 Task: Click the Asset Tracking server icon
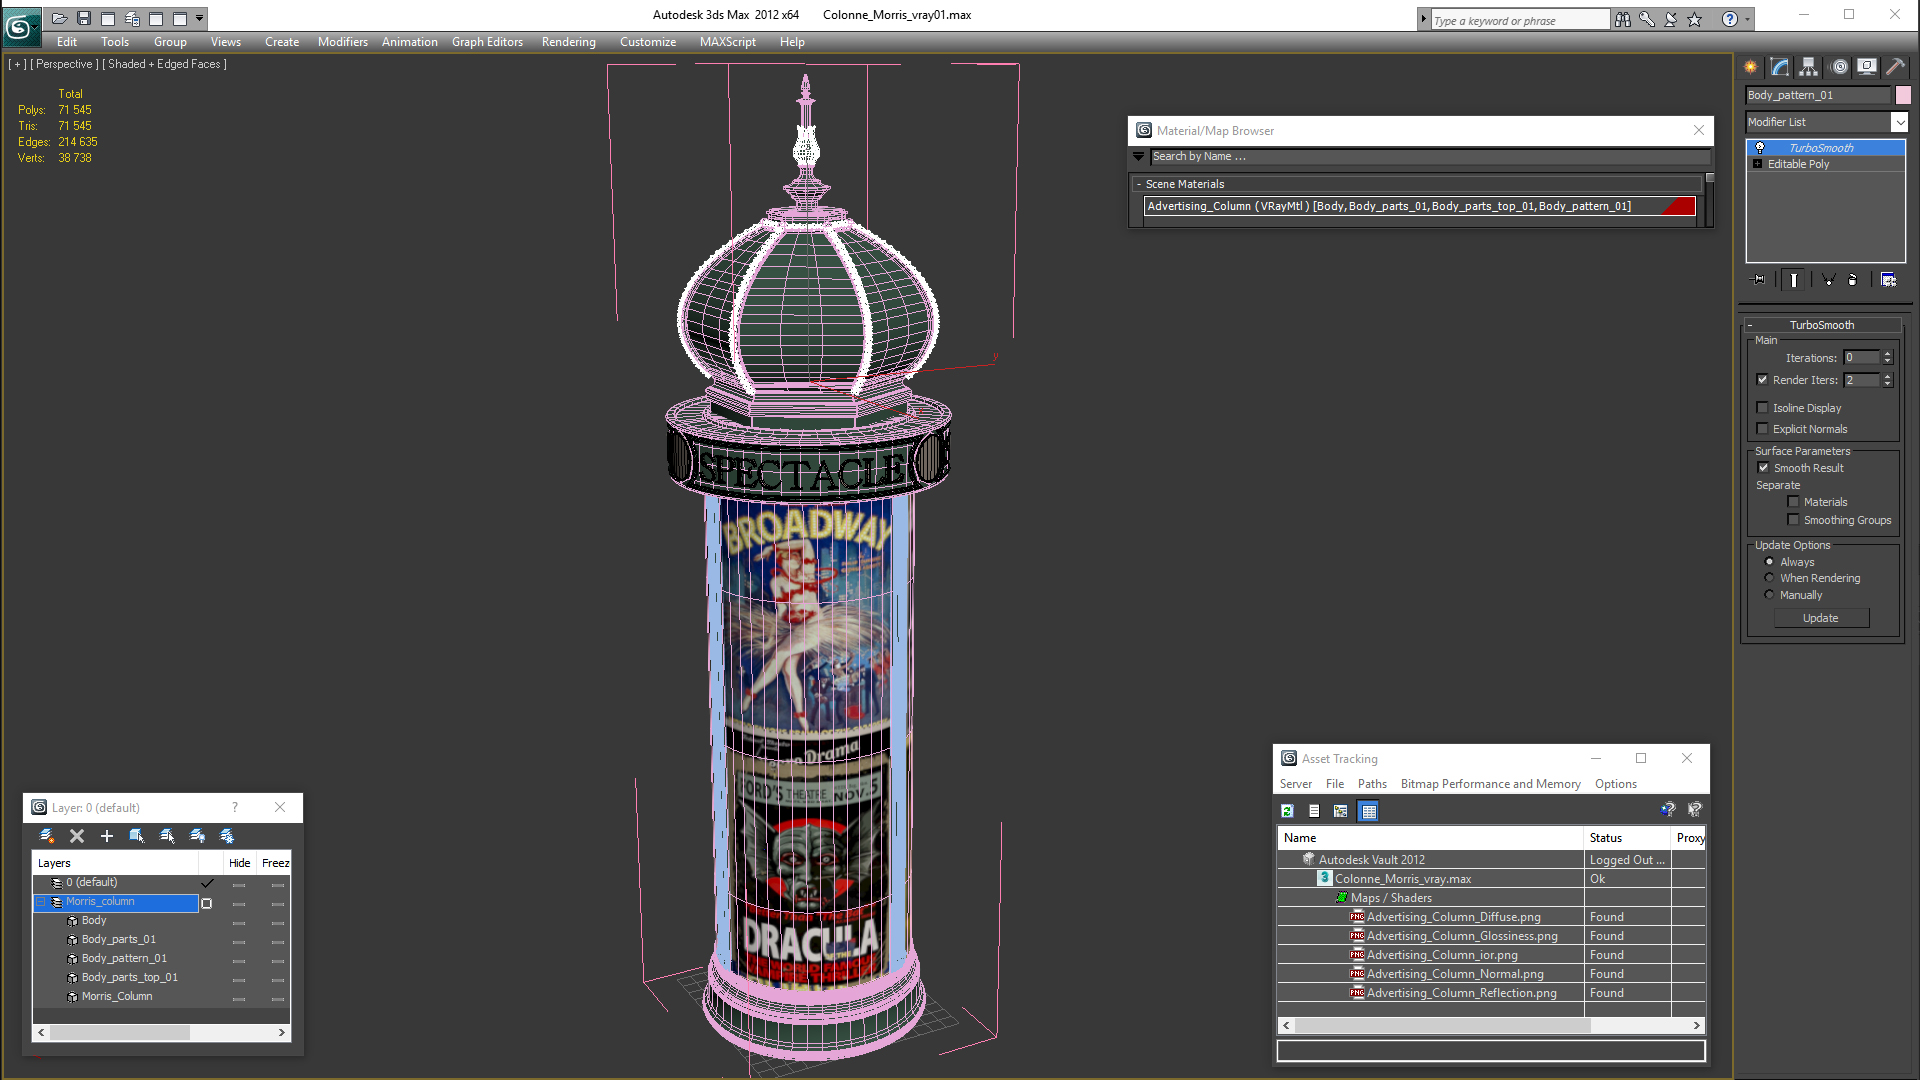[x=1295, y=783]
